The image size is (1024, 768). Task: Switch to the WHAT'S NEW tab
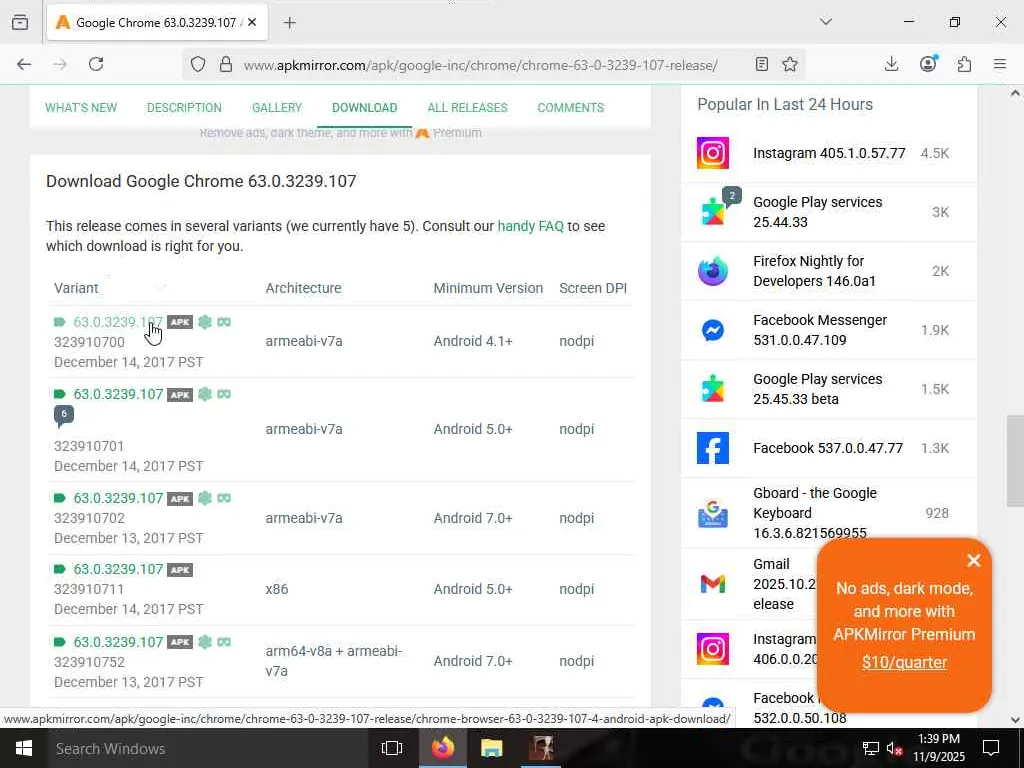(x=81, y=108)
